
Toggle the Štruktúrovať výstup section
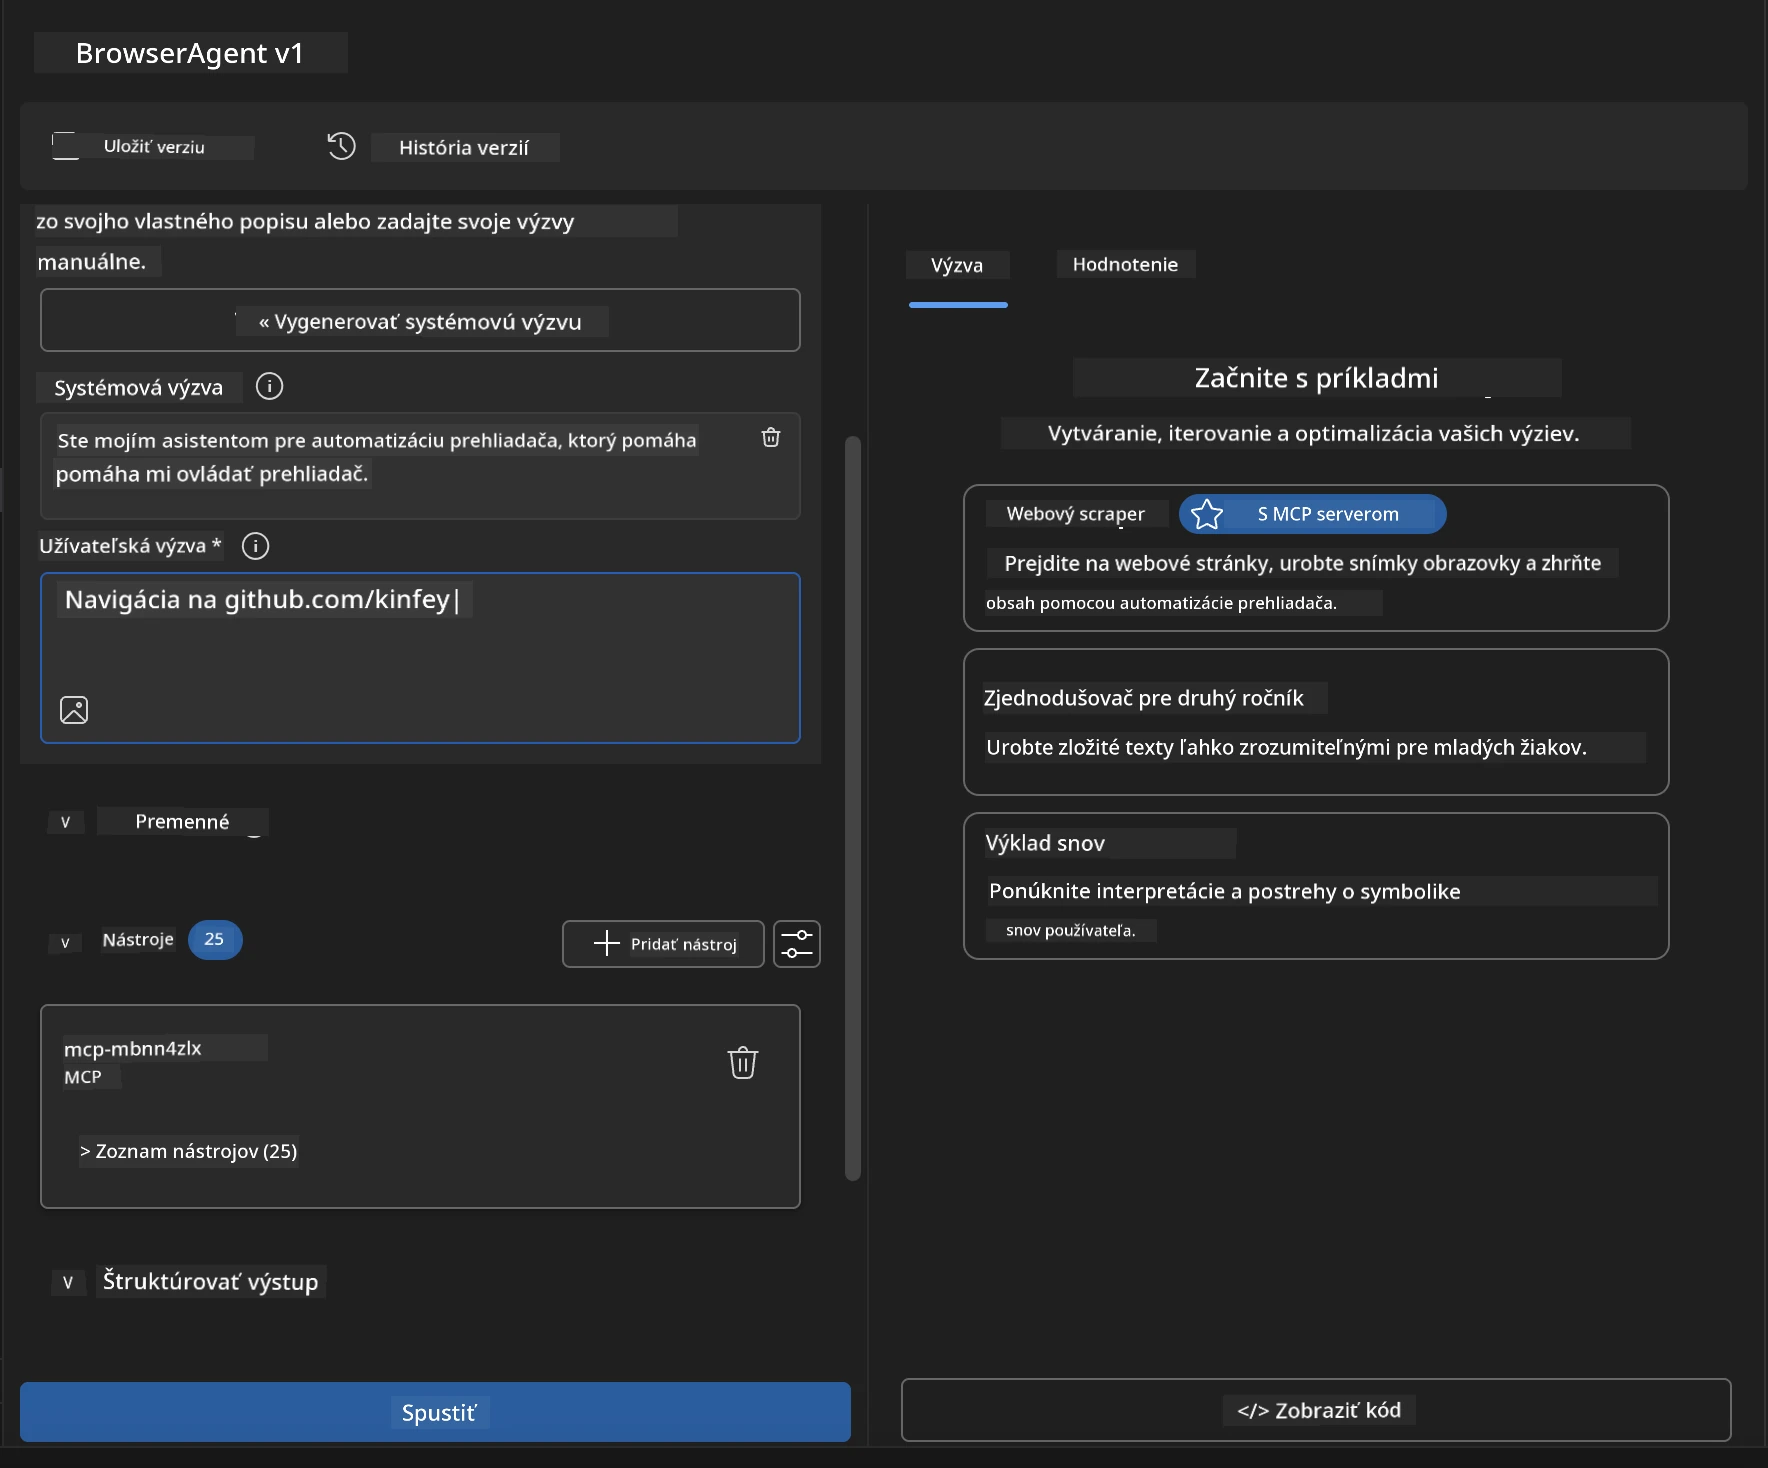coord(68,1282)
